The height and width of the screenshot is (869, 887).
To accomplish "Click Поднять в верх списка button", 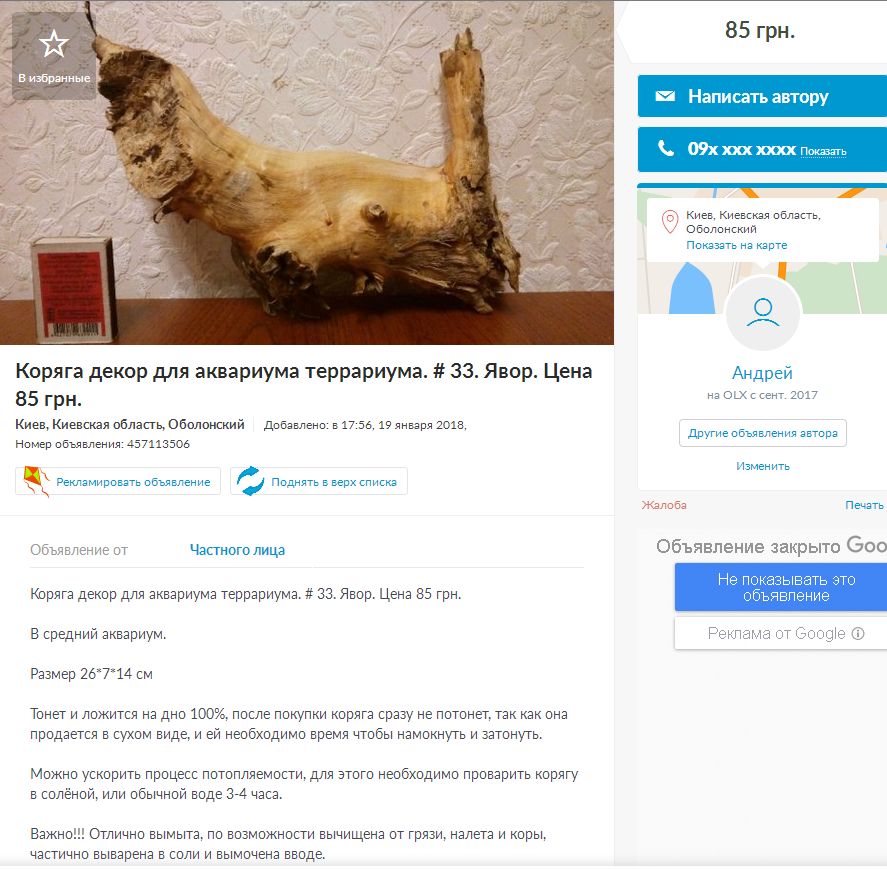I will [x=318, y=481].
